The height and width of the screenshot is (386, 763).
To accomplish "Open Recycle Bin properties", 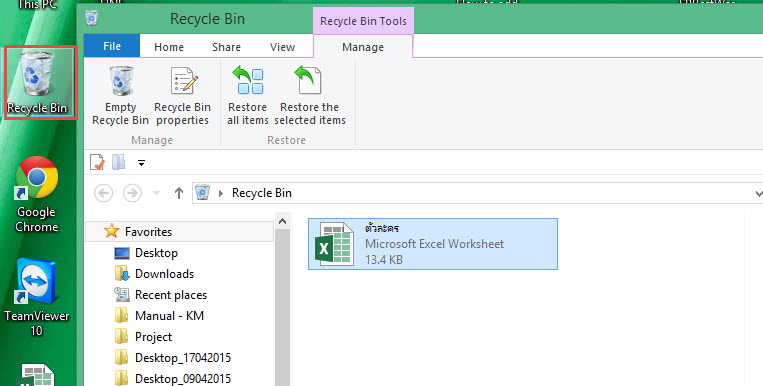I will pyautogui.click(x=182, y=96).
